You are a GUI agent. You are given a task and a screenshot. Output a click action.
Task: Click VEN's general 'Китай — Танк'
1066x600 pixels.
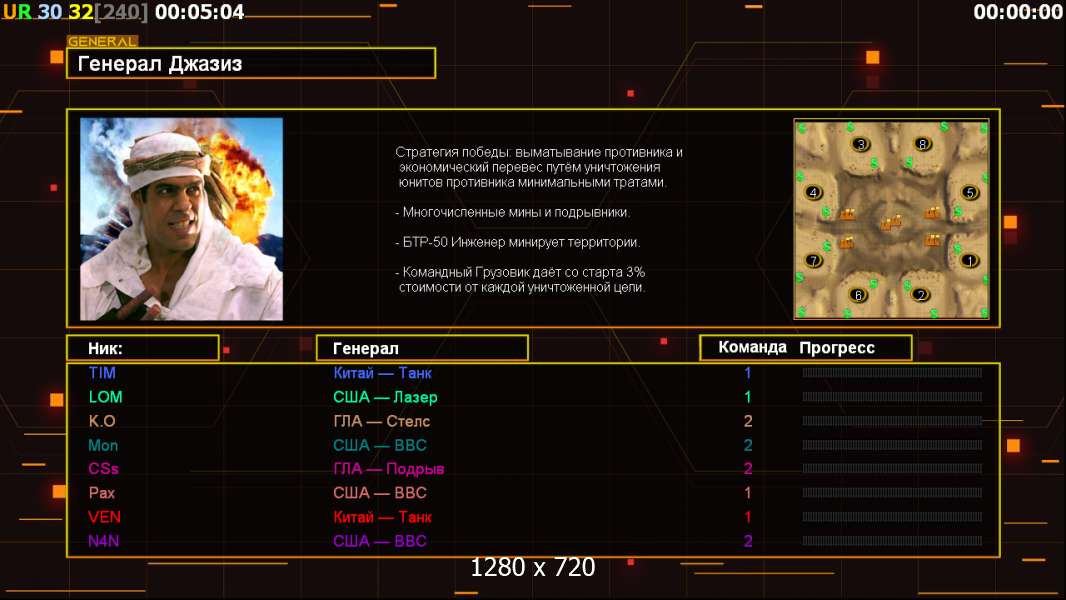[382, 517]
